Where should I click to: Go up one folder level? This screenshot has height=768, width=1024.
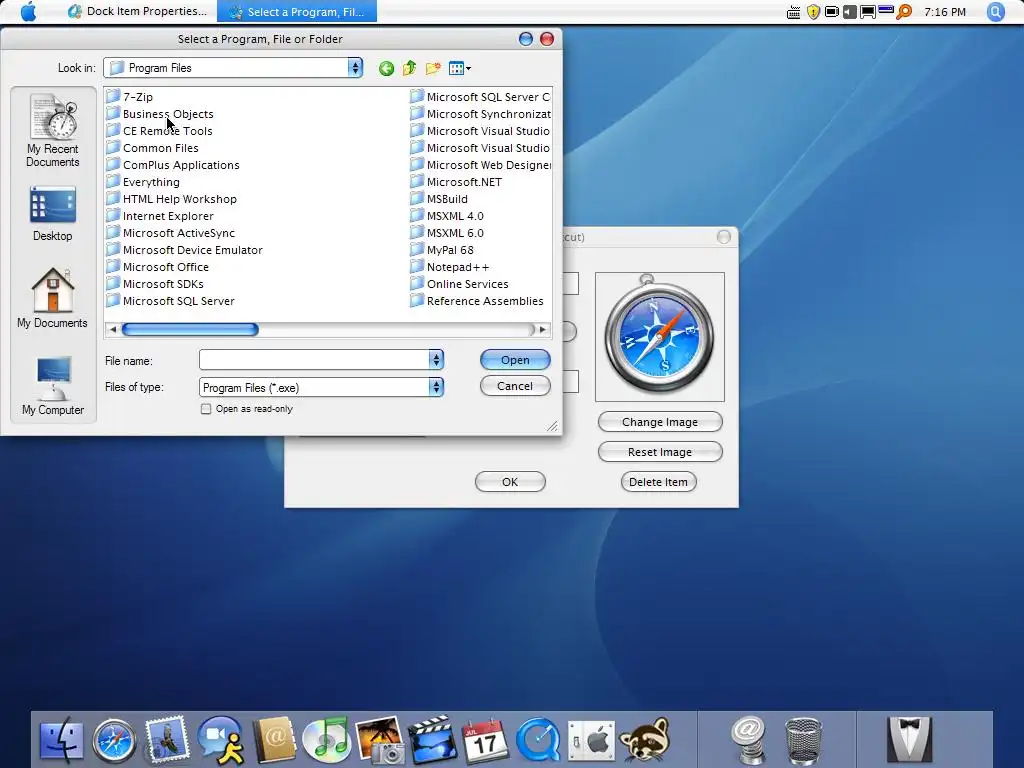coord(409,68)
